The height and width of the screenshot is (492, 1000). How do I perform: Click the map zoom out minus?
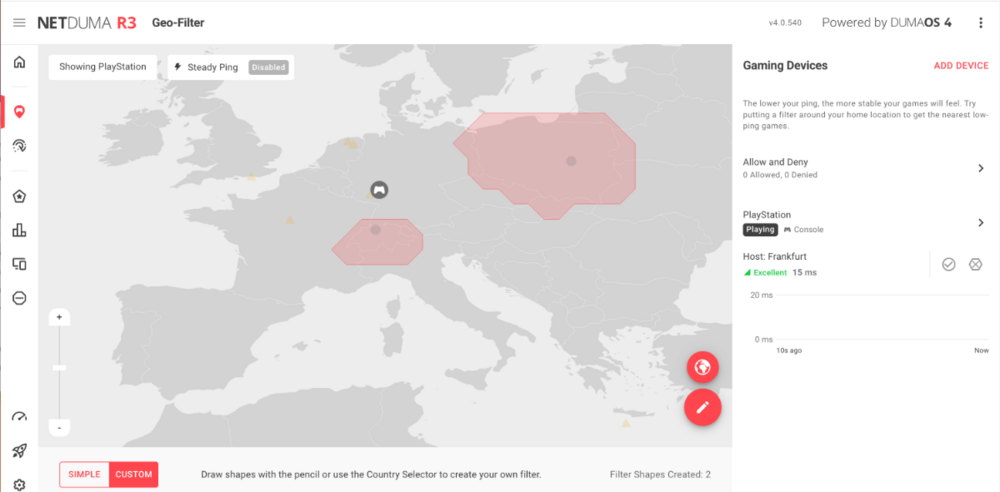[59, 428]
